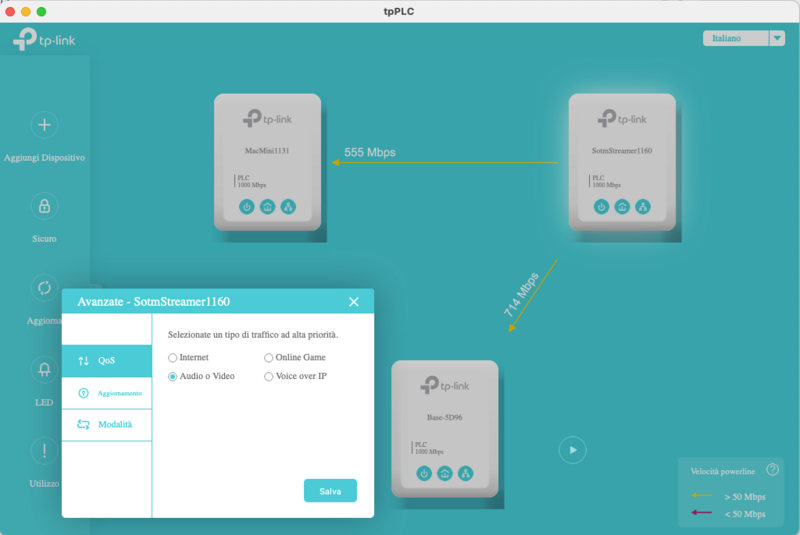Select the Internet traffic priority option

(173, 357)
